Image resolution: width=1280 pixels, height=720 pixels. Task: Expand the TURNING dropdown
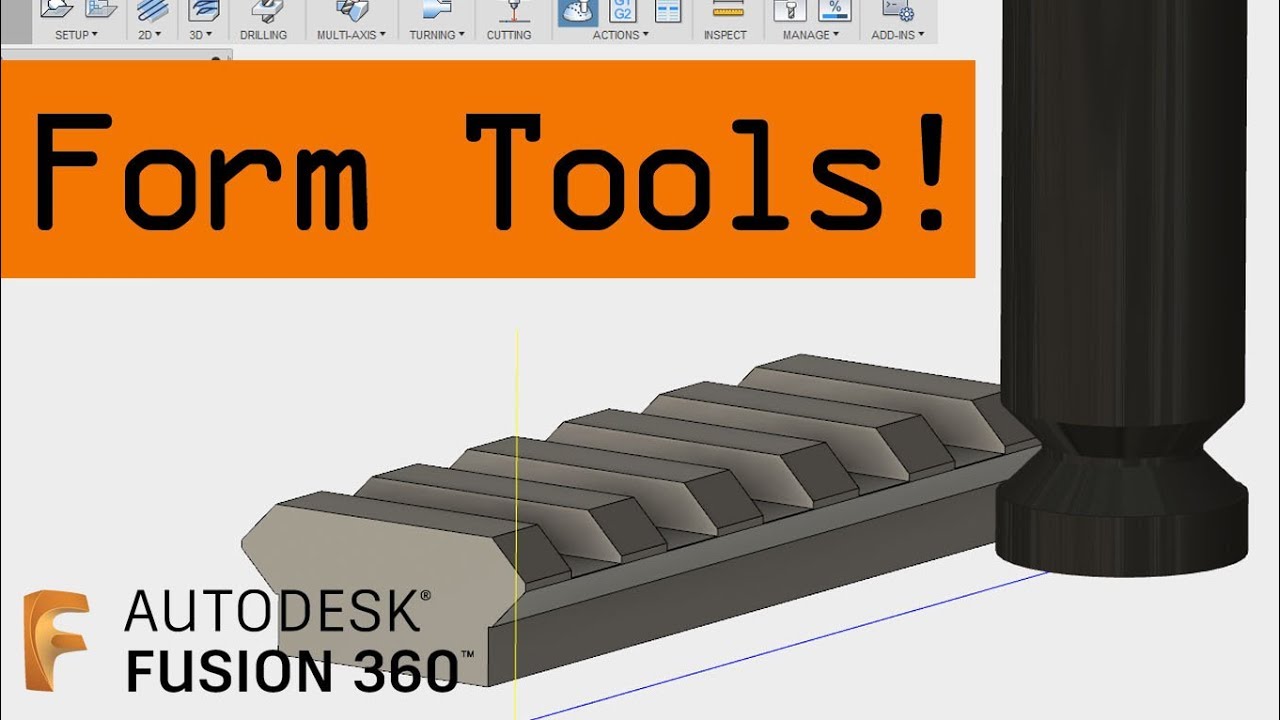(x=437, y=35)
